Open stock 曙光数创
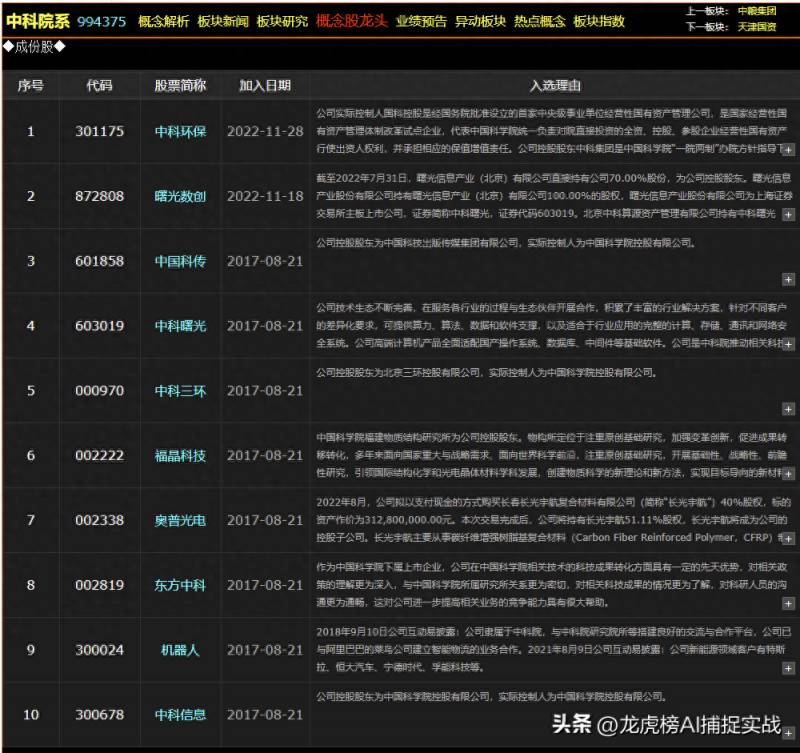Screen dimensions: 800x753 [181, 196]
